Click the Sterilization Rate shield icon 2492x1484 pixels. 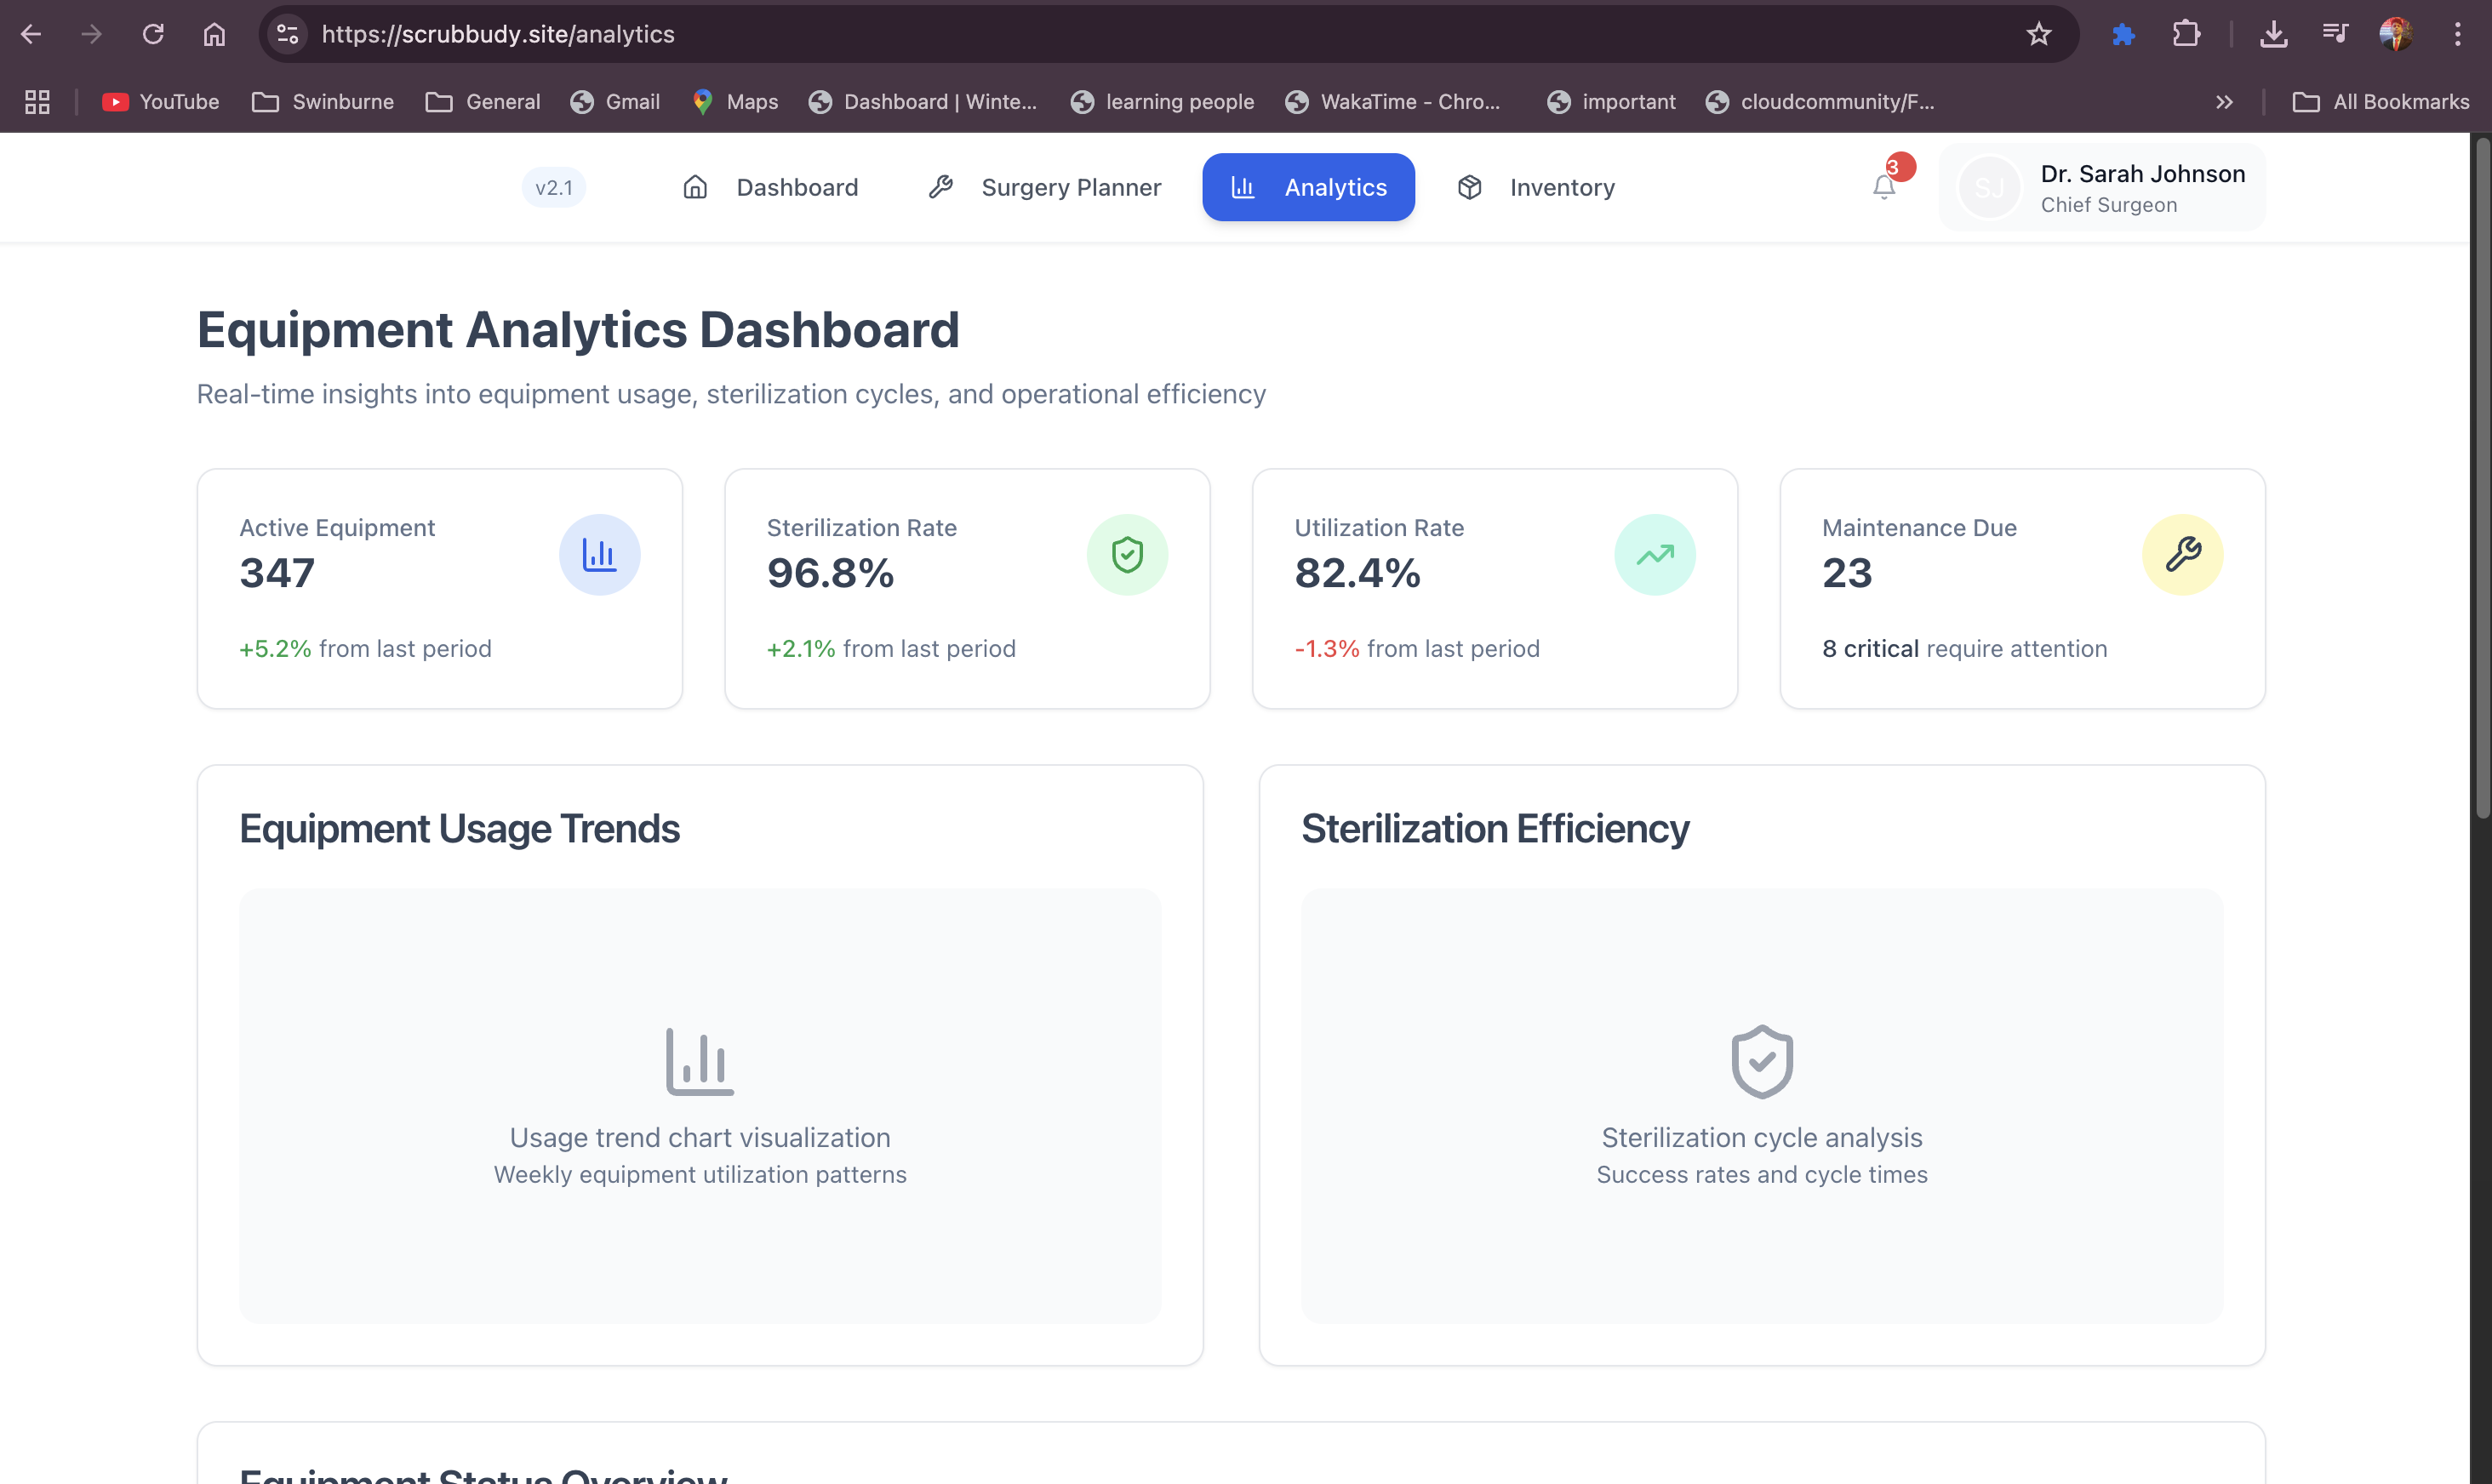coord(1127,555)
